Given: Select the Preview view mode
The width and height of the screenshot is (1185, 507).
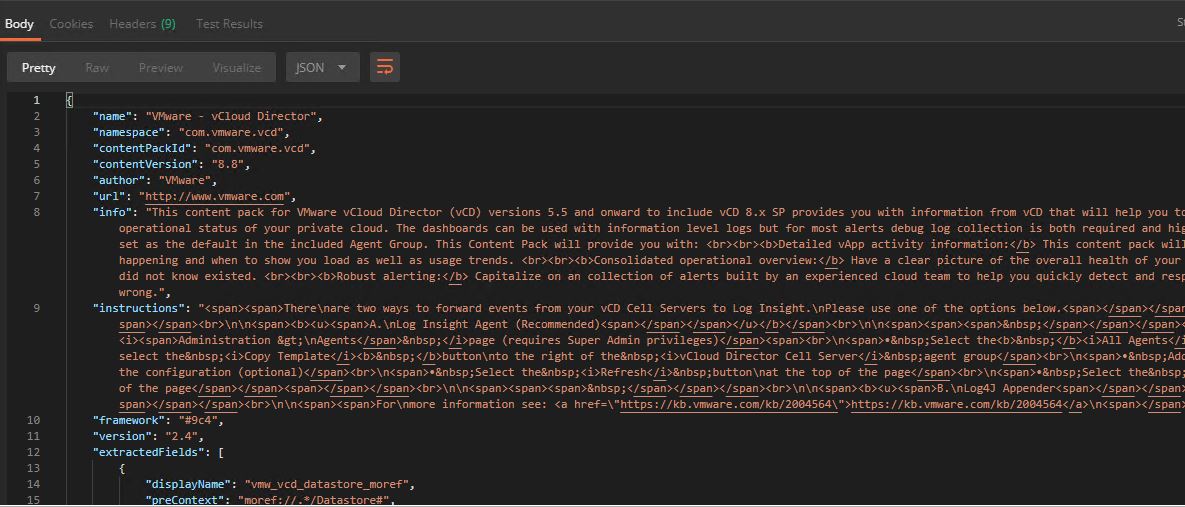Looking at the screenshot, I should pyautogui.click(x=160, y=67).
